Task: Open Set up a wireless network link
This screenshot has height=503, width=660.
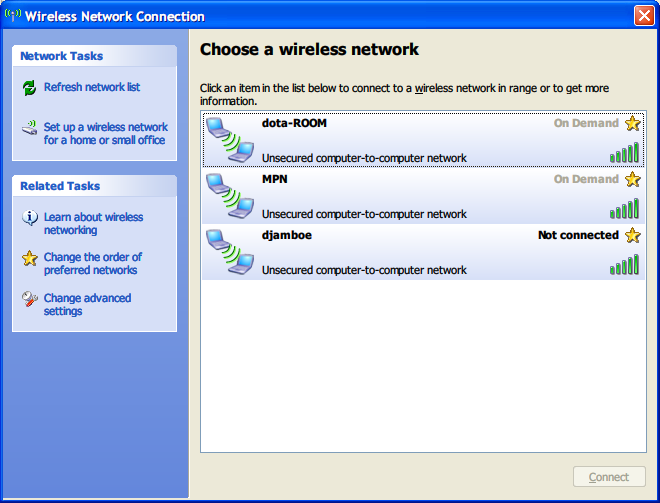Action: pos(106,133)
